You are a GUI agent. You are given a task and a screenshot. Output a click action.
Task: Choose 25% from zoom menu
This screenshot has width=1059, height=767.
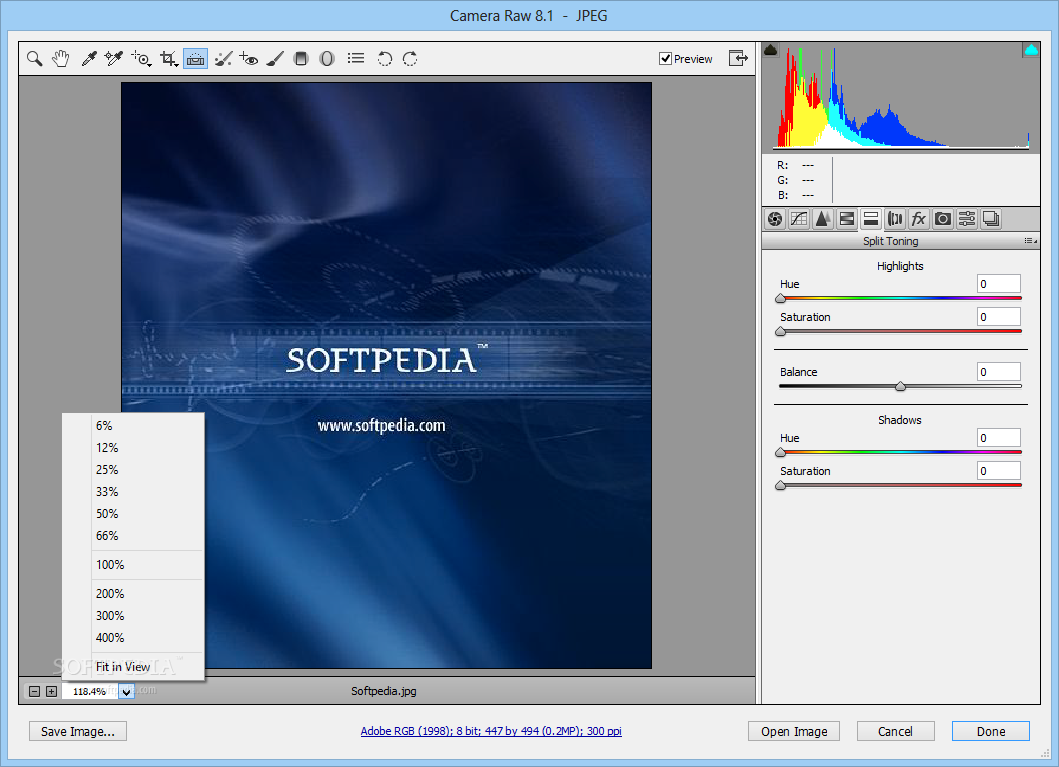coord(133,470)
